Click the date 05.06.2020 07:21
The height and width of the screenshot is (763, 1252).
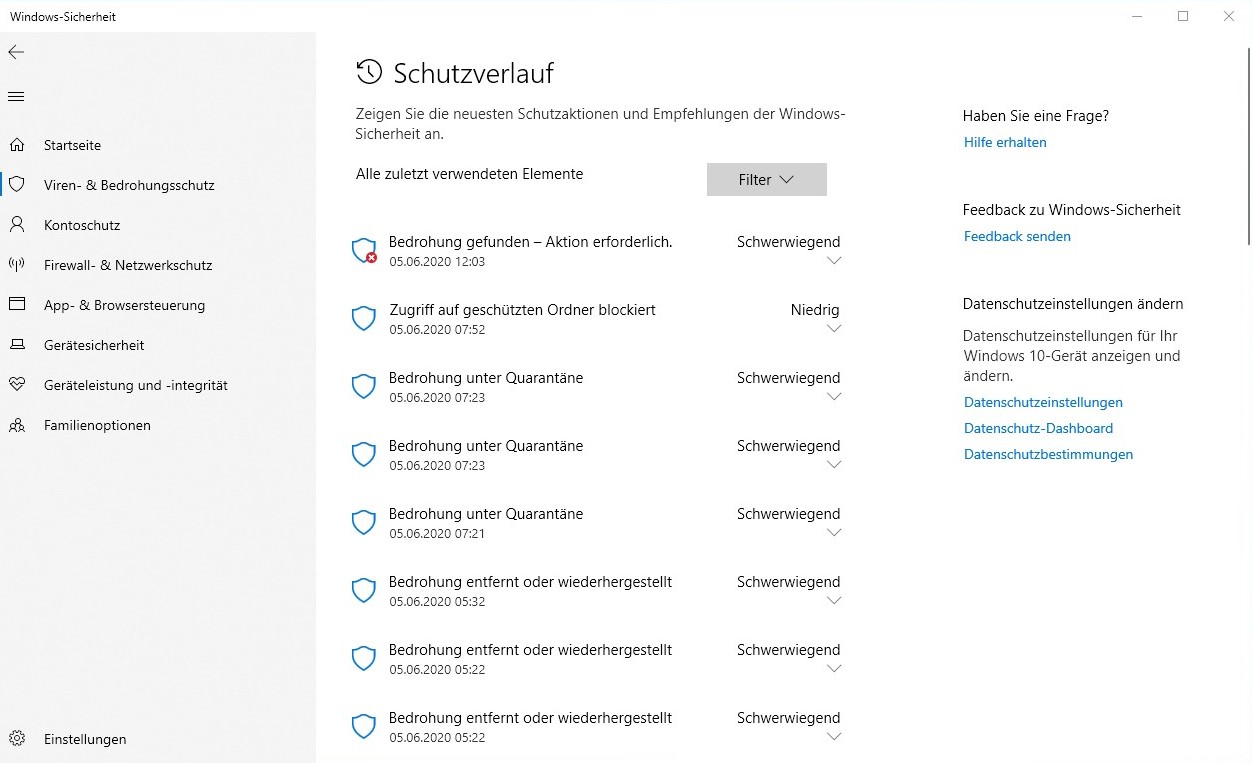[437, 534]
